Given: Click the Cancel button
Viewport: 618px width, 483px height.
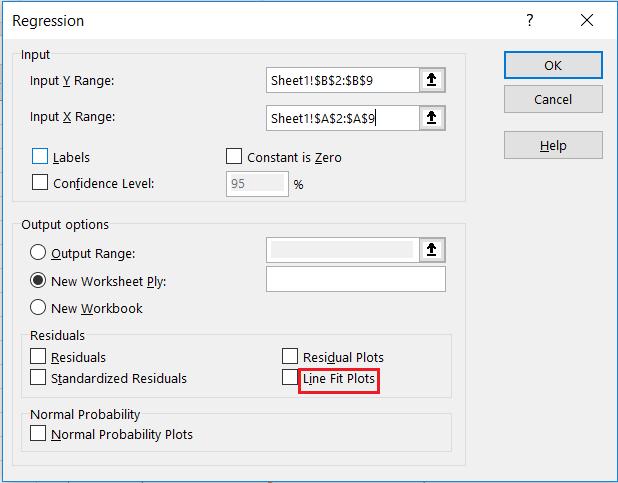Looking at the screenshot, I should [553, 99].
